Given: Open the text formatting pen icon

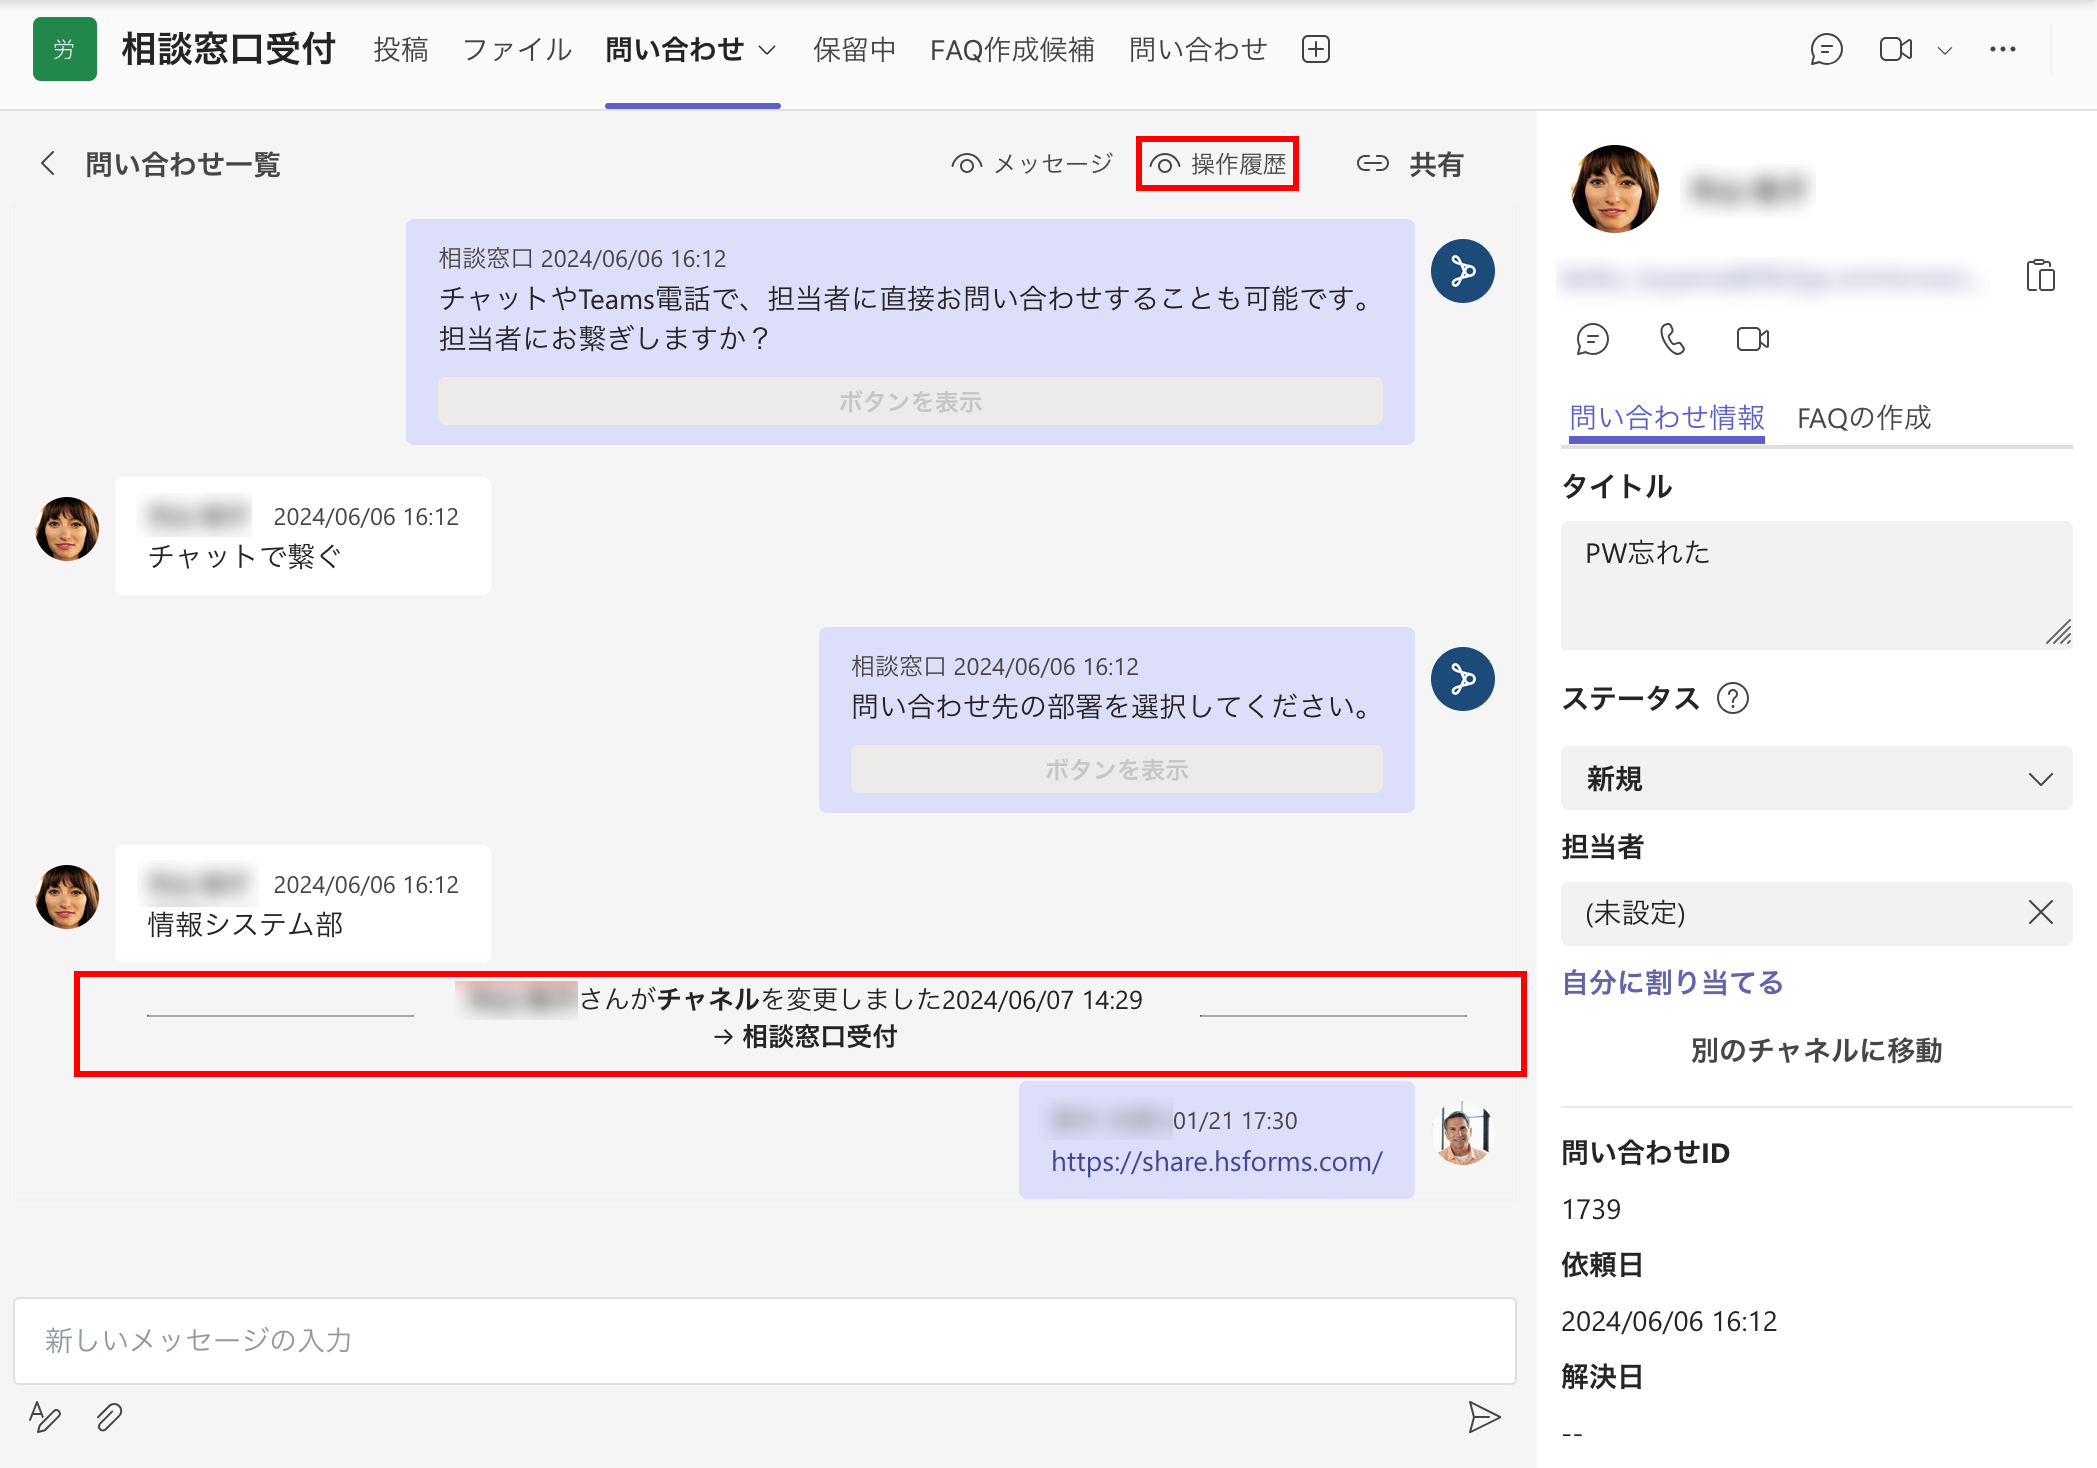Looking at the screenshot, I should [x=45, y=1416].
